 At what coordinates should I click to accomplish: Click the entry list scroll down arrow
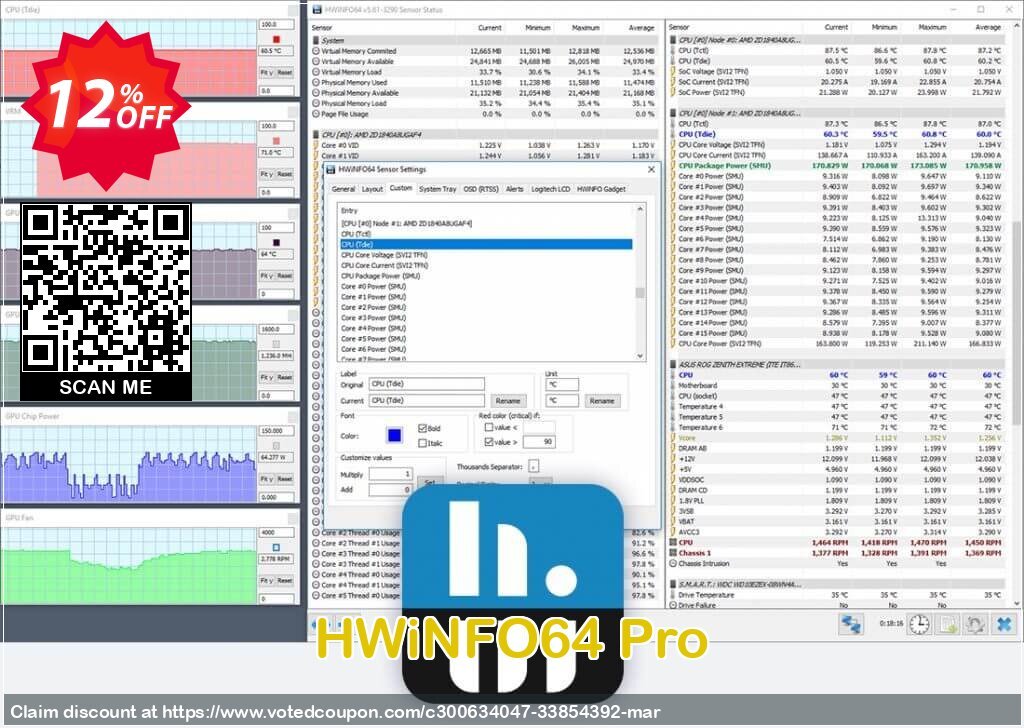[x=640, y=356]
